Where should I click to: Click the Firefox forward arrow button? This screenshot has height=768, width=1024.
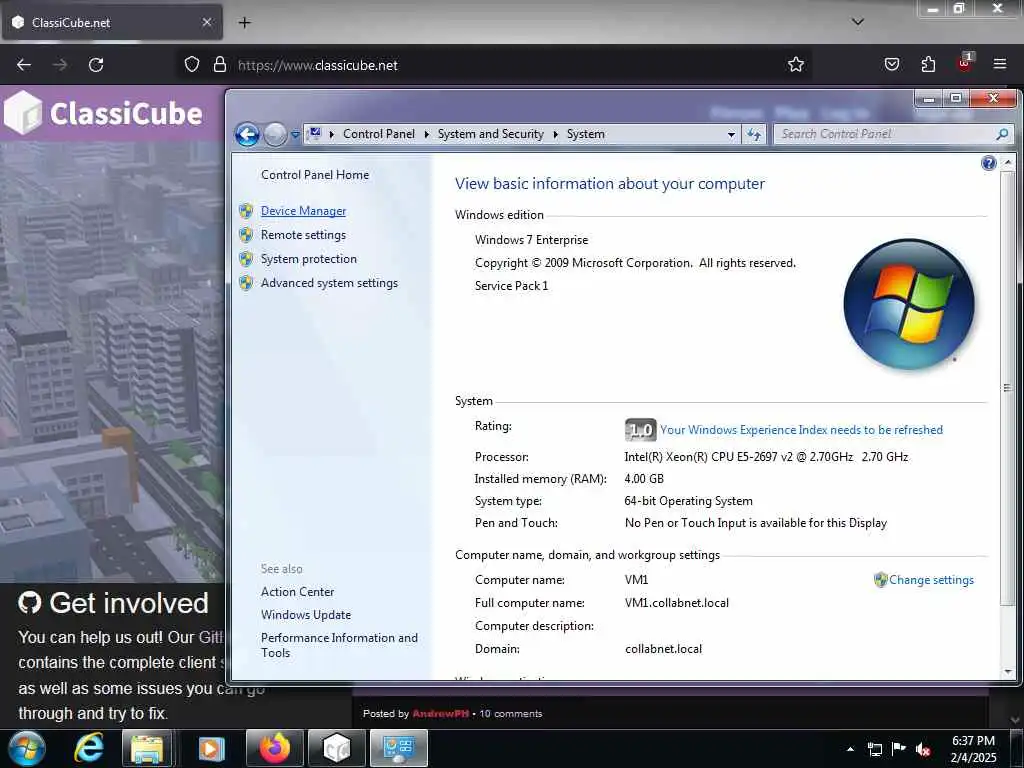coord(60,65)
